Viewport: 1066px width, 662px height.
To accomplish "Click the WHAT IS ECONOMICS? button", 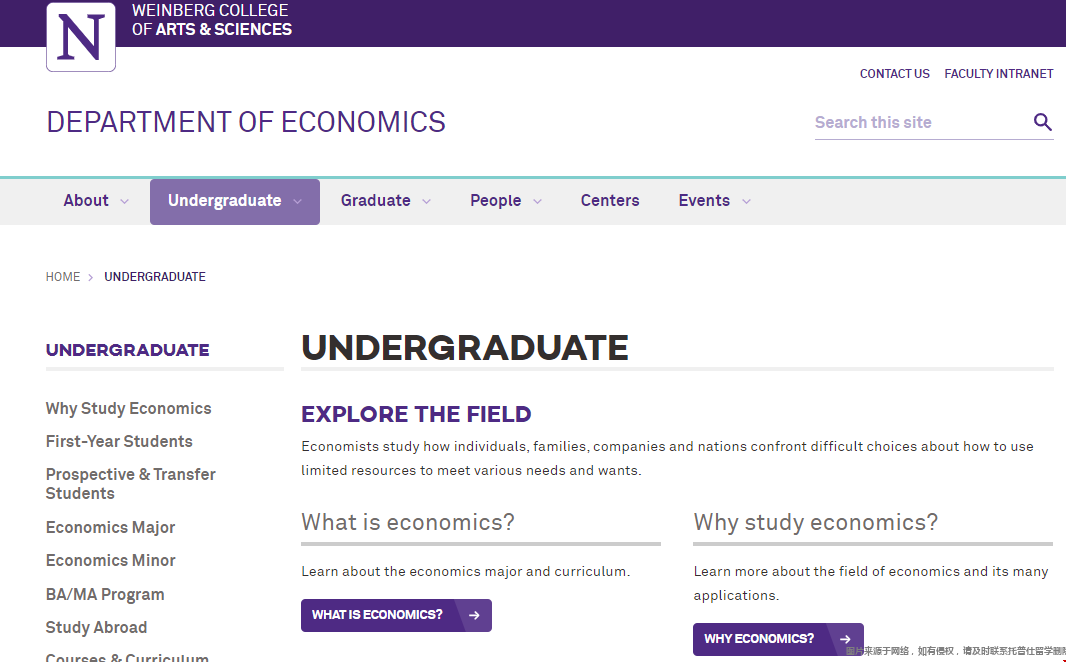I will (380, 615).
